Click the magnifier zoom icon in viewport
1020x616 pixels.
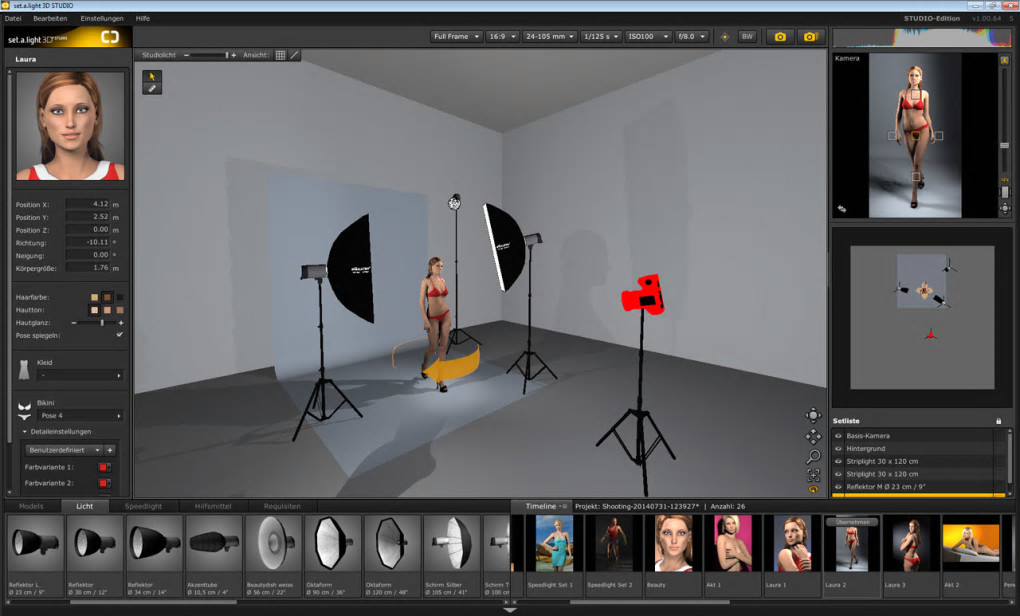pos(813,456)
